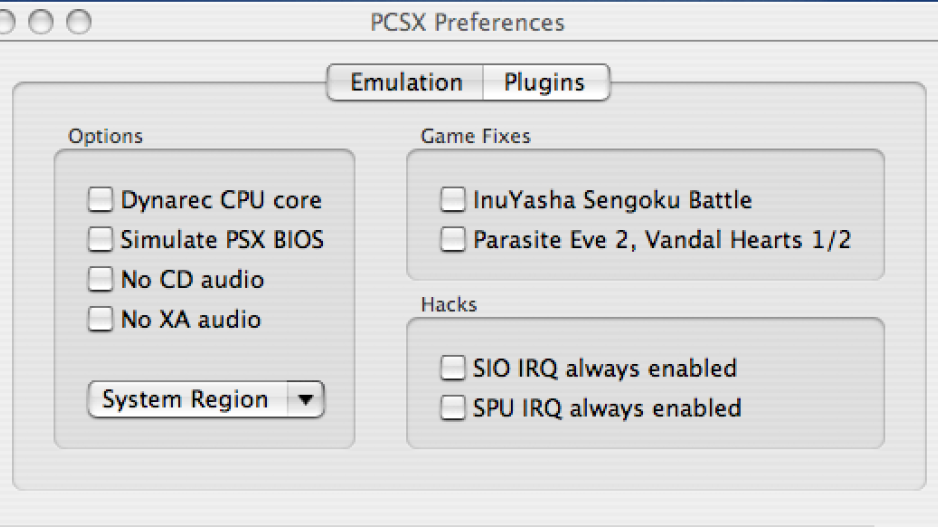The image size is (938, 527).
Task: Click the Hacks group heading
Action: [448, 304]
